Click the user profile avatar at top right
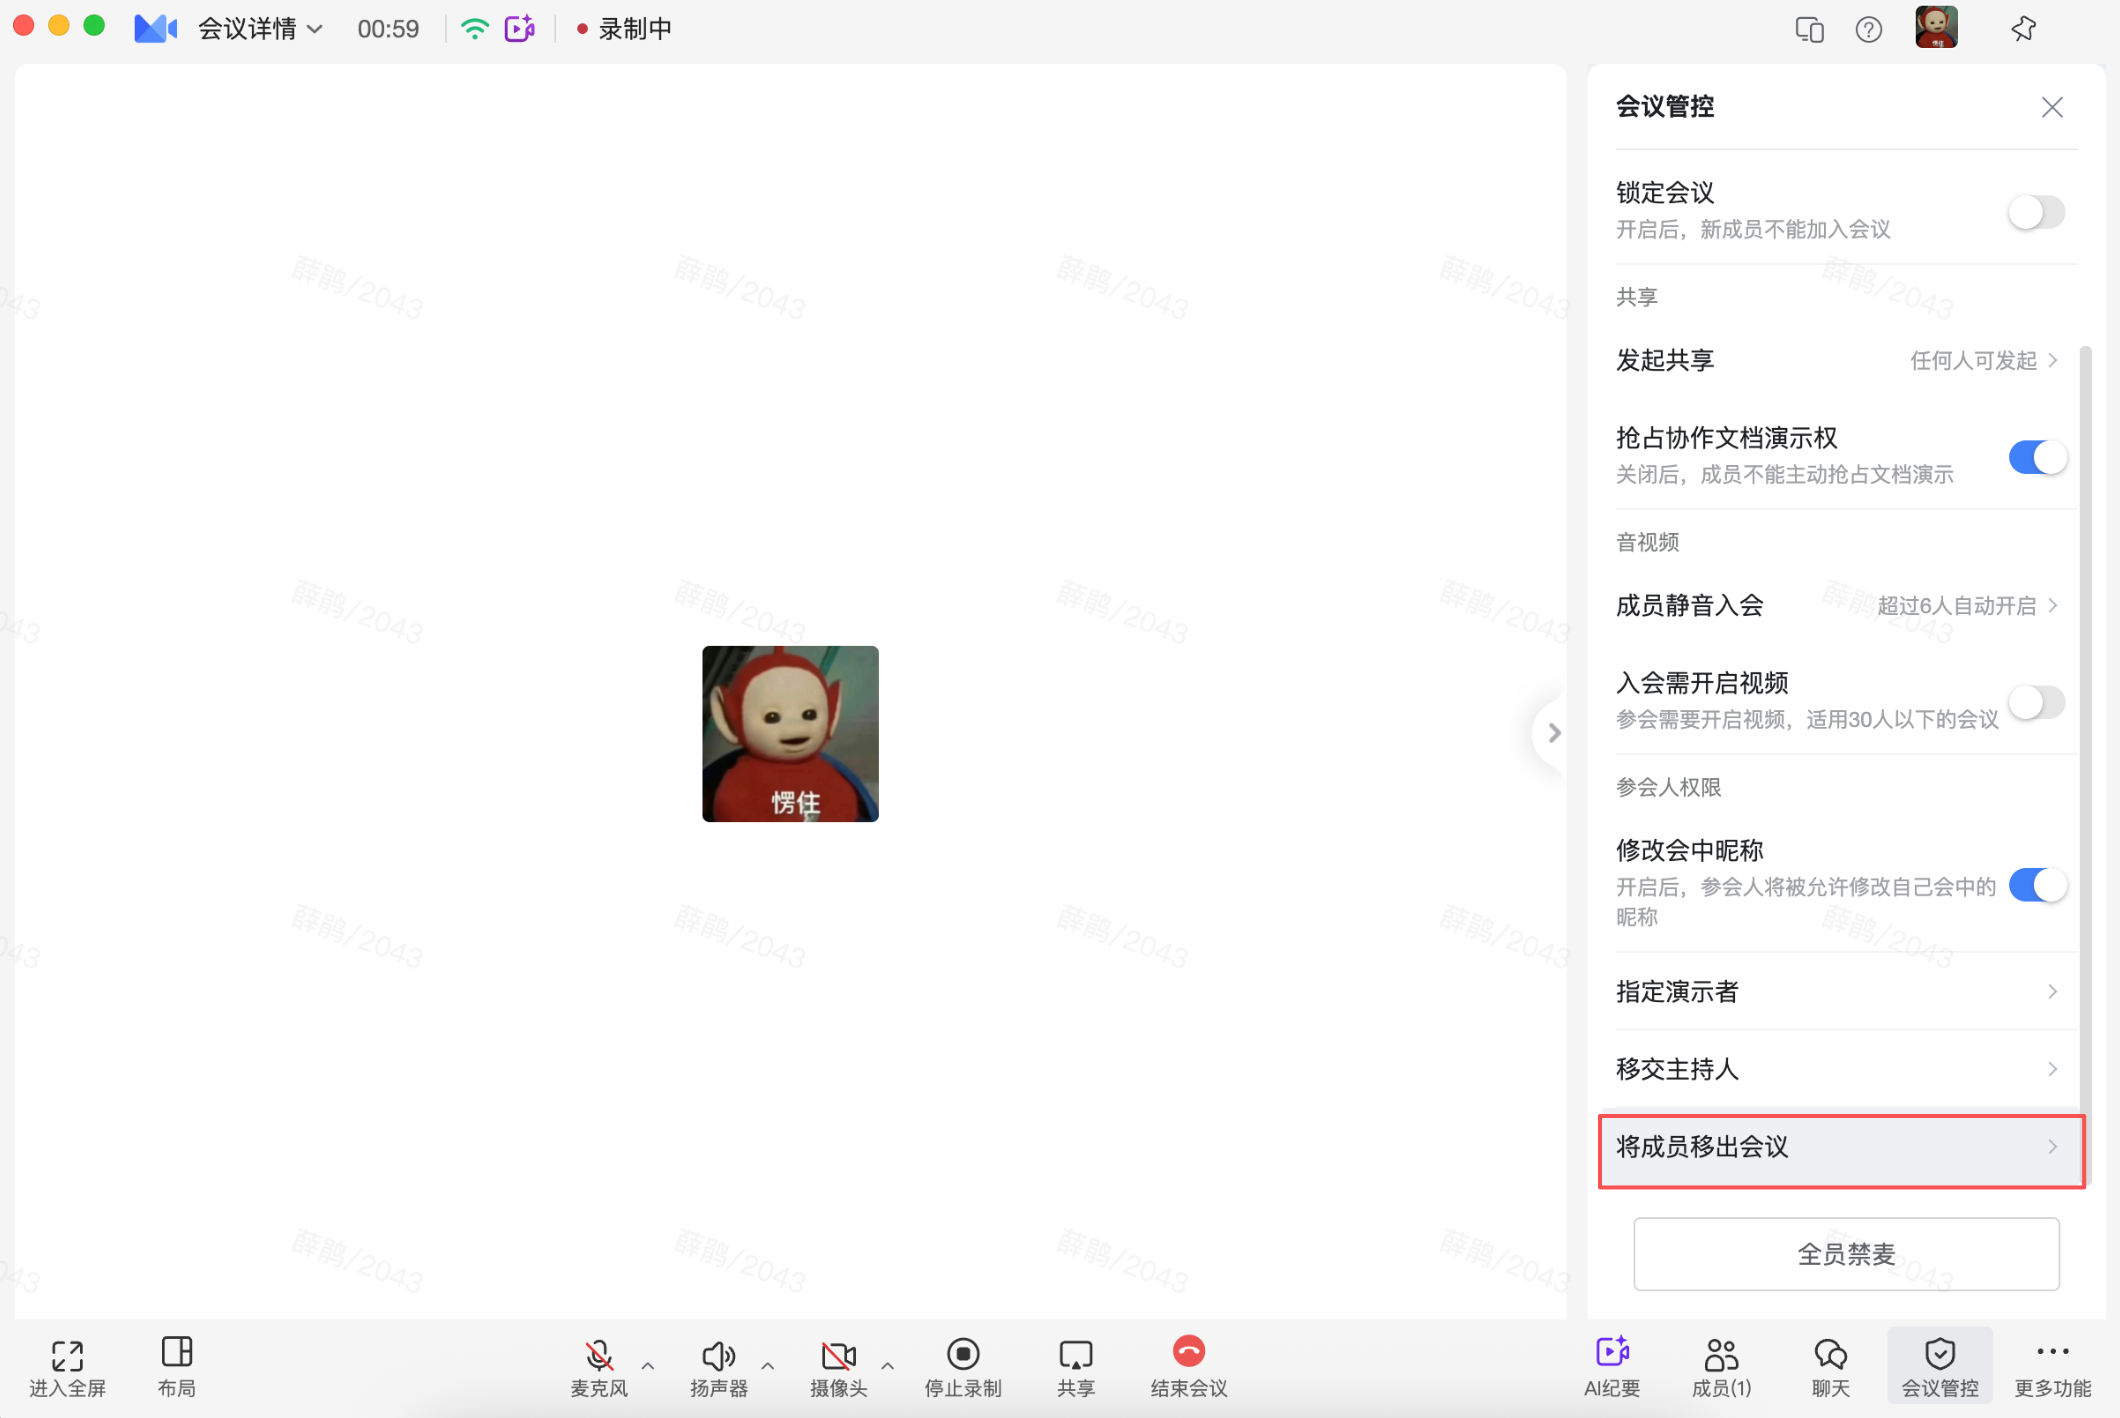The image size is (2120, 1418). [1936, 27]
